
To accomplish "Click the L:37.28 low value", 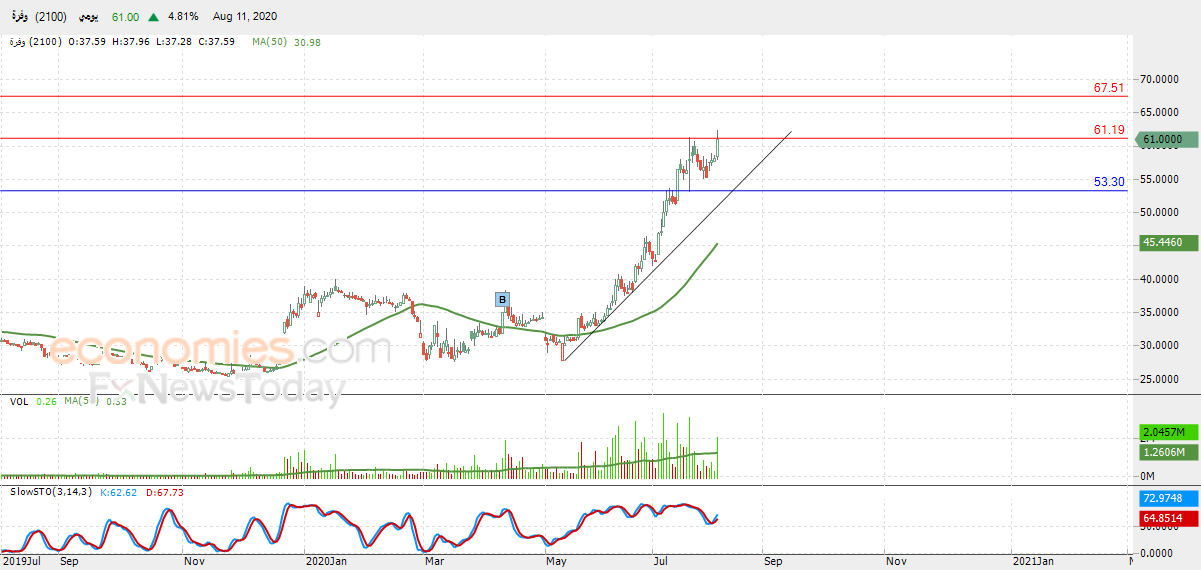I will pos(175,42).
